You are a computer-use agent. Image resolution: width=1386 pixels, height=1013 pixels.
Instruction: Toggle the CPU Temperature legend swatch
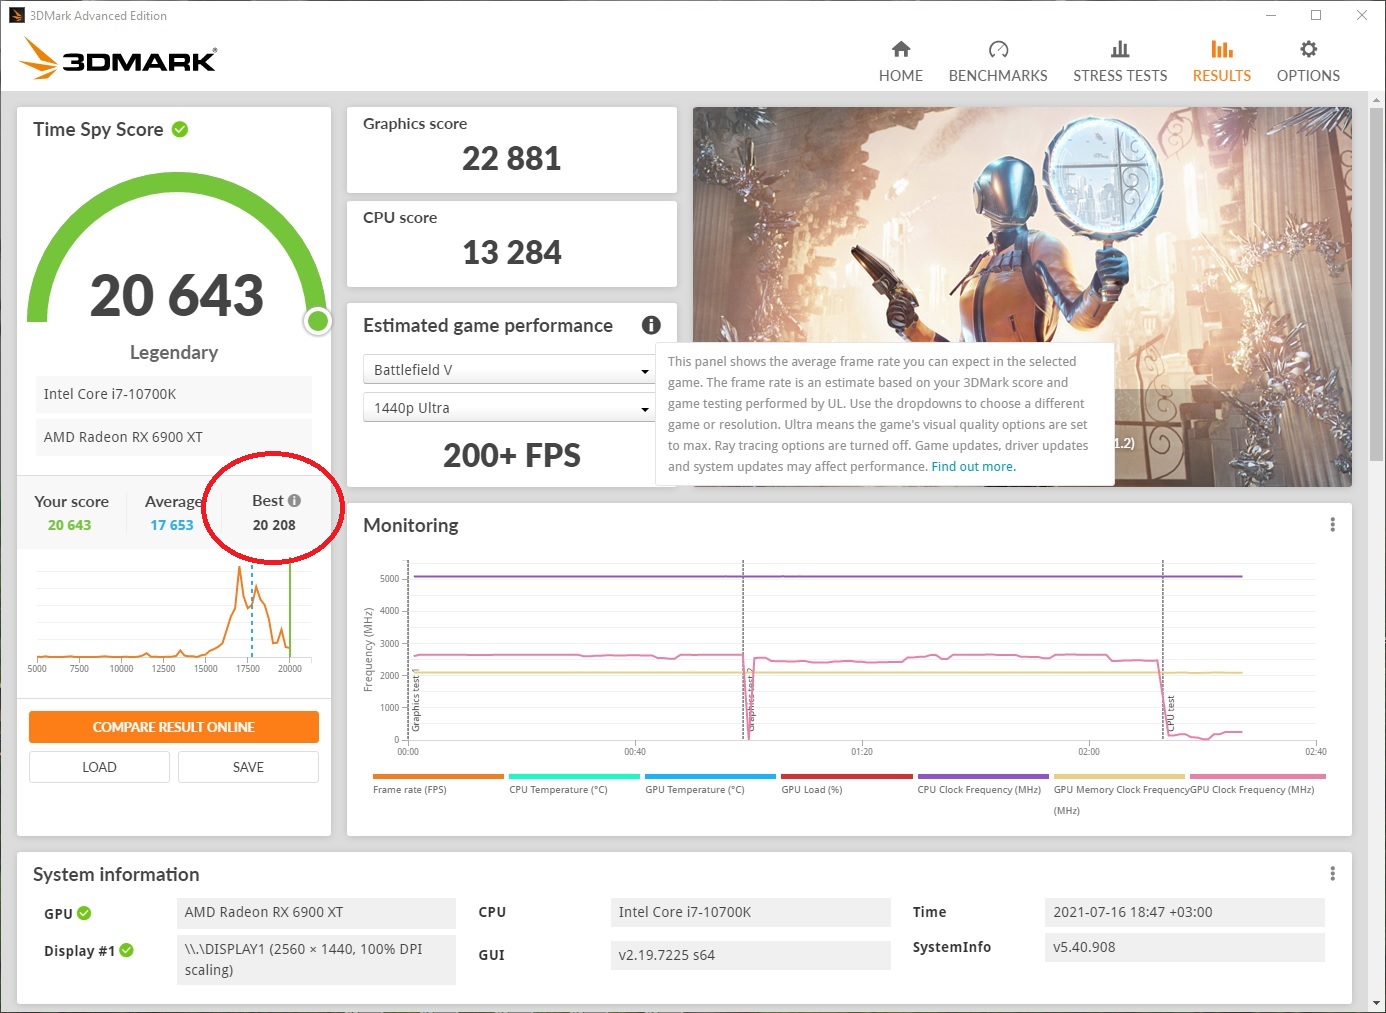click(574, 776)
